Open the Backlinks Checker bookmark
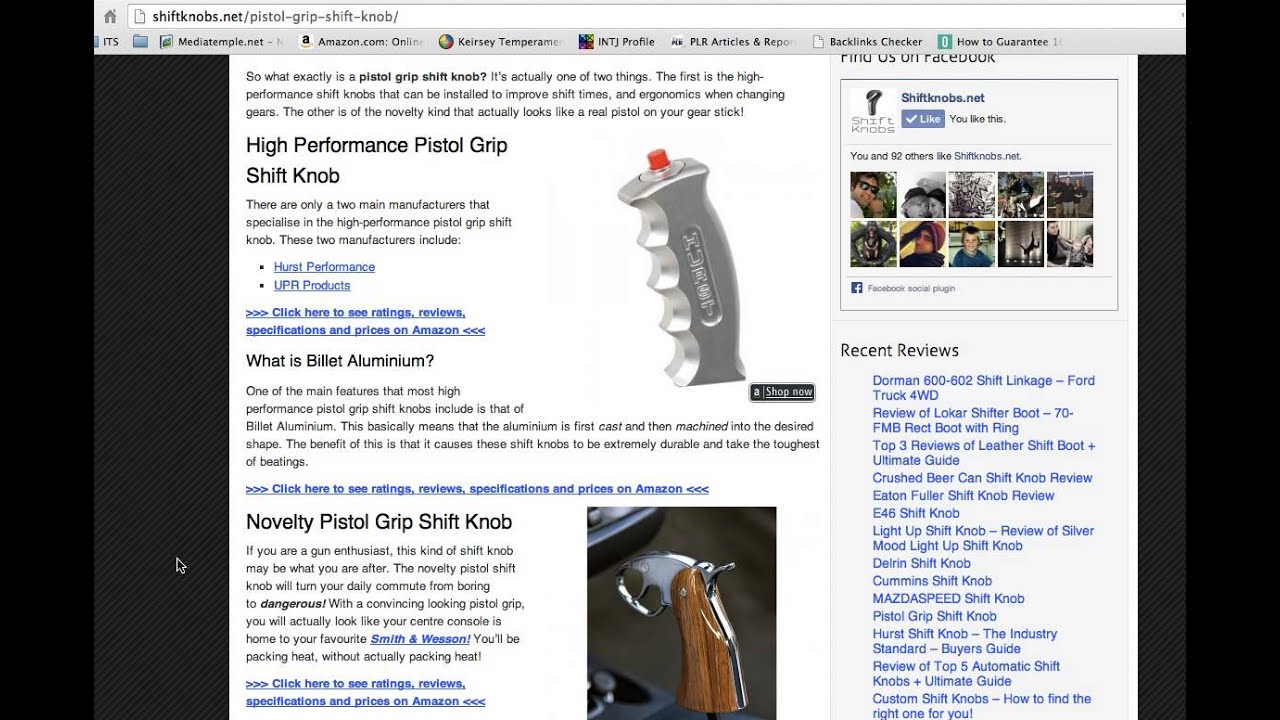 (867, 42)
